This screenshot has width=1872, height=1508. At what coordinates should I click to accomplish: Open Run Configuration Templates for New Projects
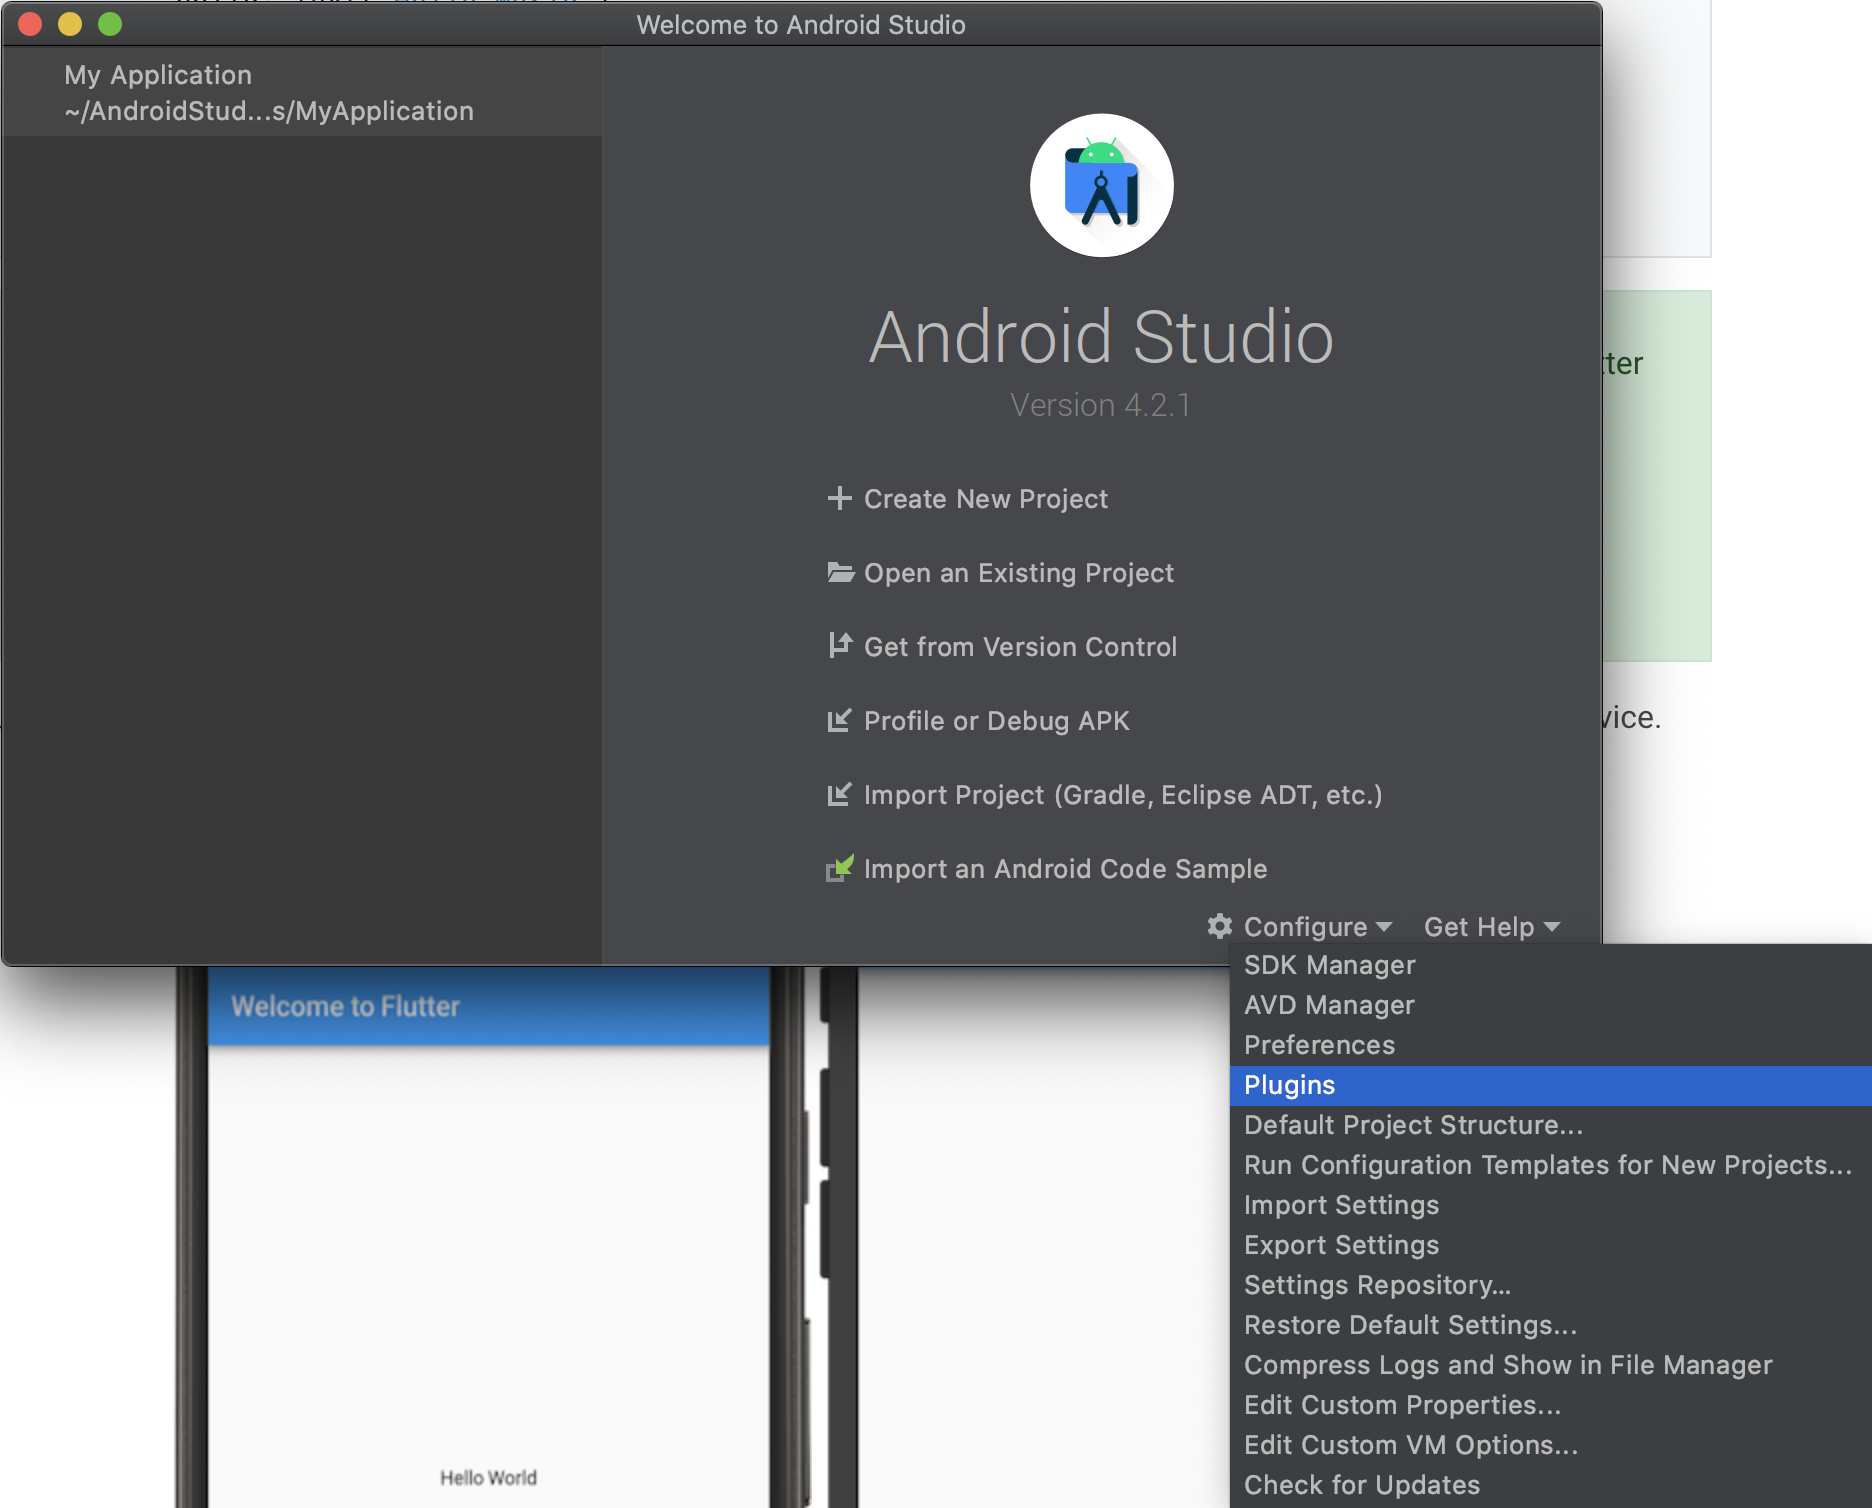1550,1165
